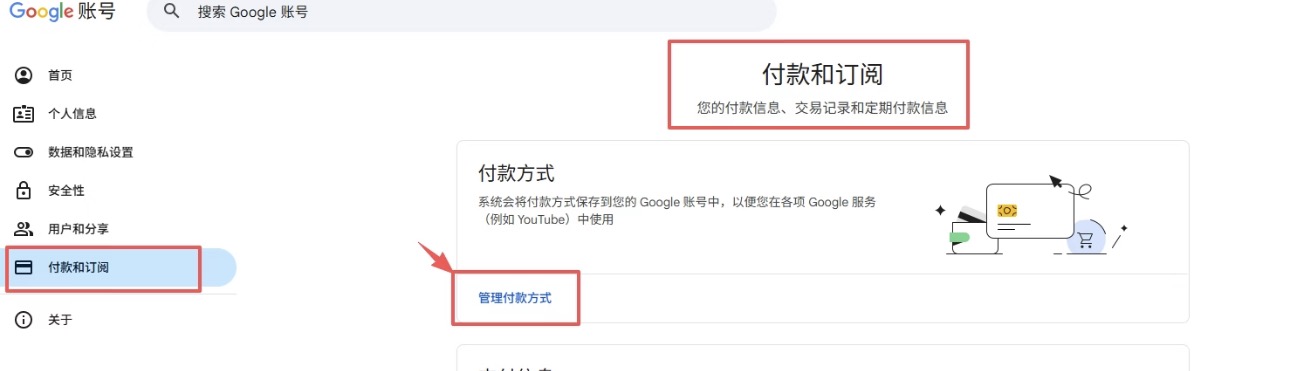Click the 首页 person icon
Viewport: 1290px width, 371px height.
pos(23,76)
